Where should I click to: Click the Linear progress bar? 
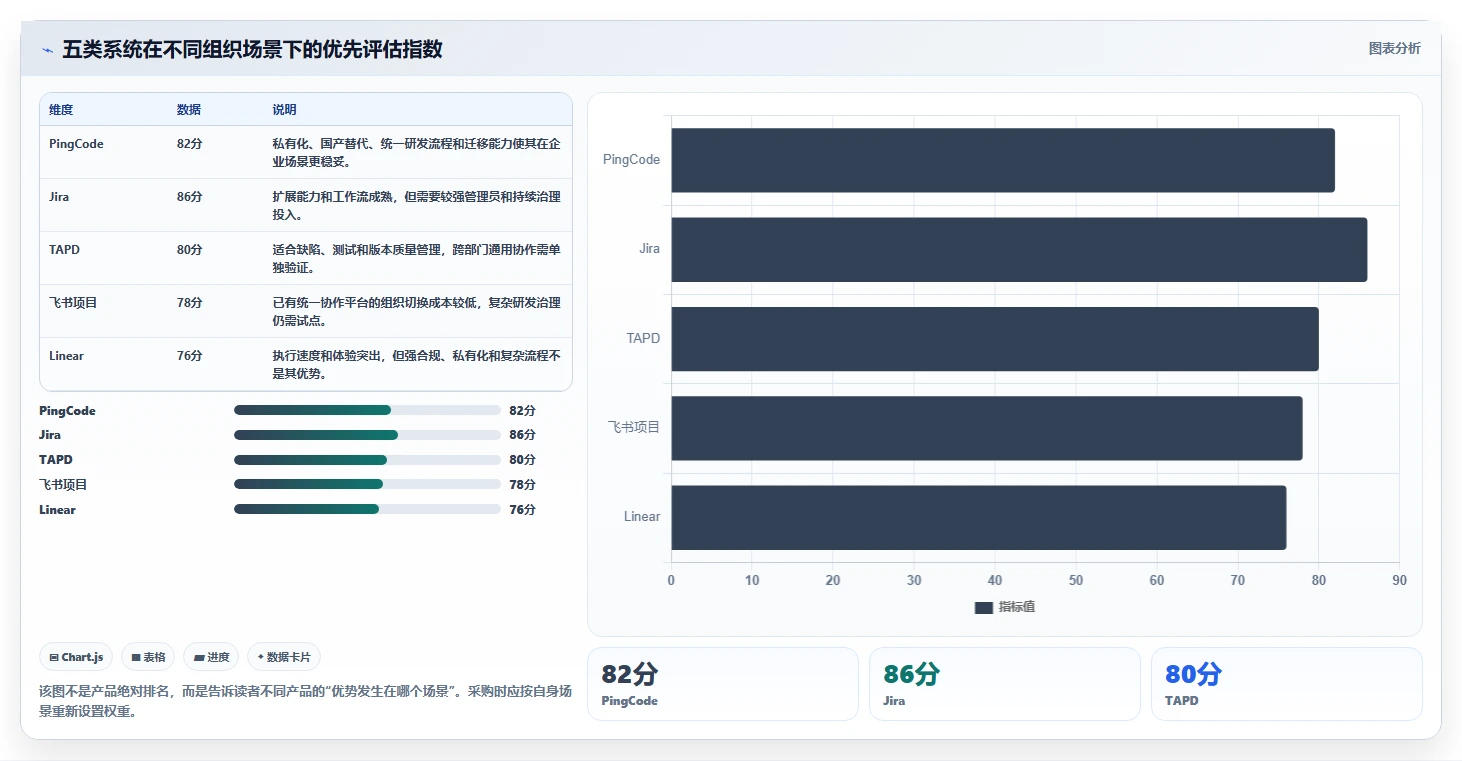coord(367,509)
